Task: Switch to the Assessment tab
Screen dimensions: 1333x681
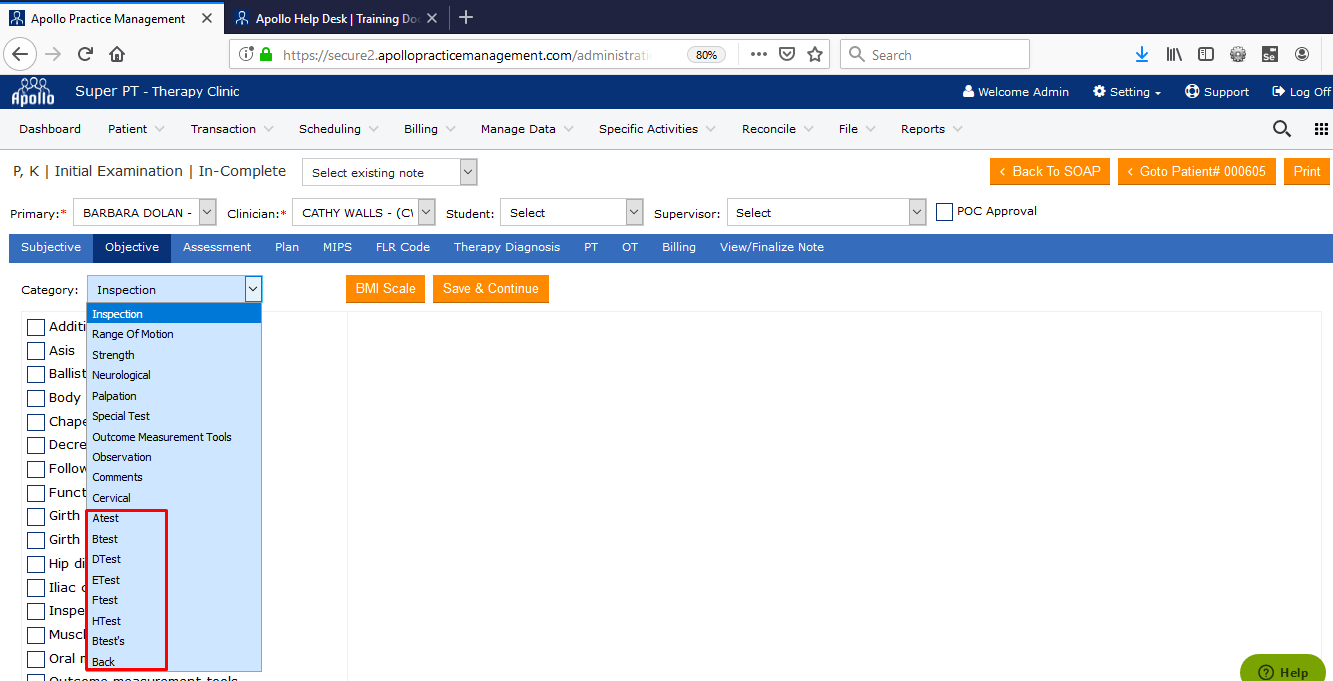Action: [x=217, y=247]
